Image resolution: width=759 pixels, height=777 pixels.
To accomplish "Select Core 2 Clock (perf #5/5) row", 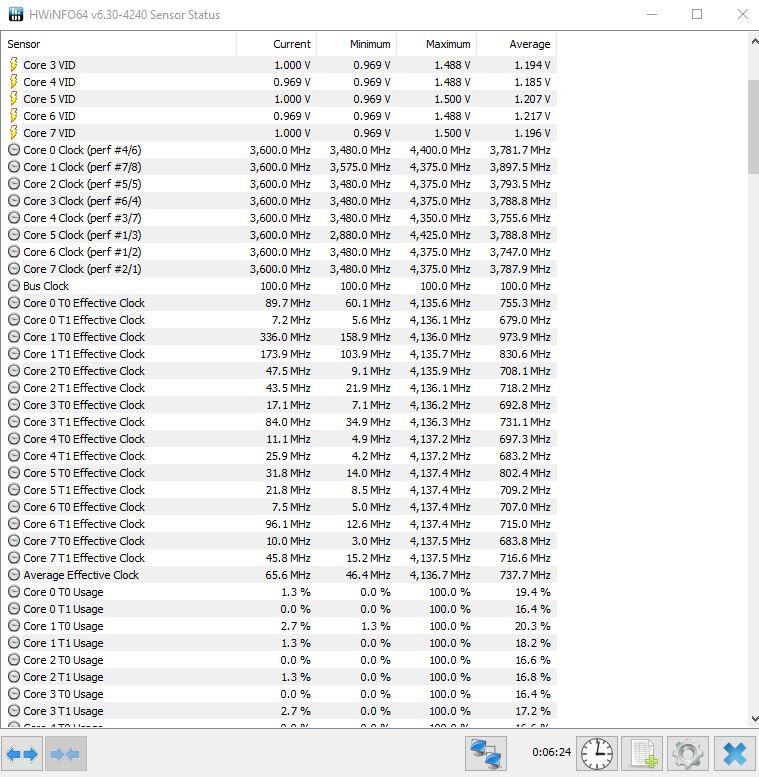I will point(279,184).
